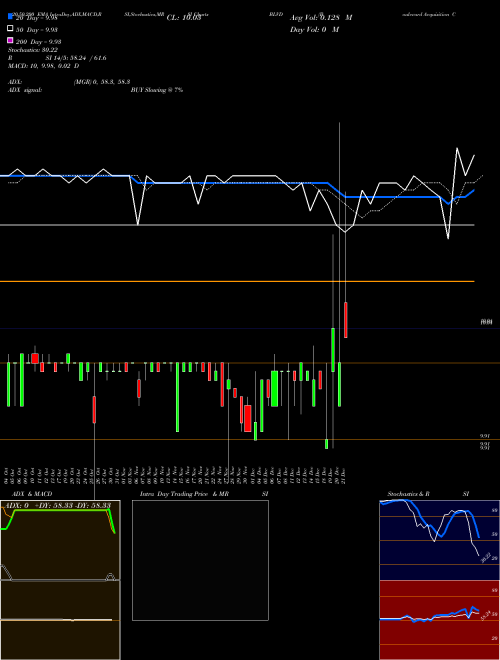The height and width of the screenshot is (660, 500).
Task: Select the 'Day Vol: 0 M' text
Action: click(314, 29)
